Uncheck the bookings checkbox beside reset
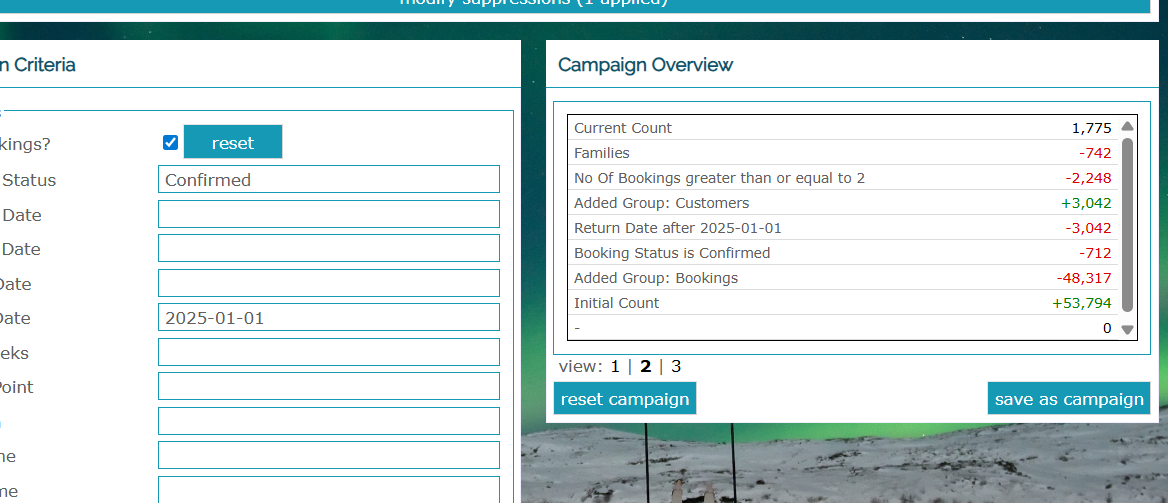Screen dimensions: 1168x503 coord(171,142)
